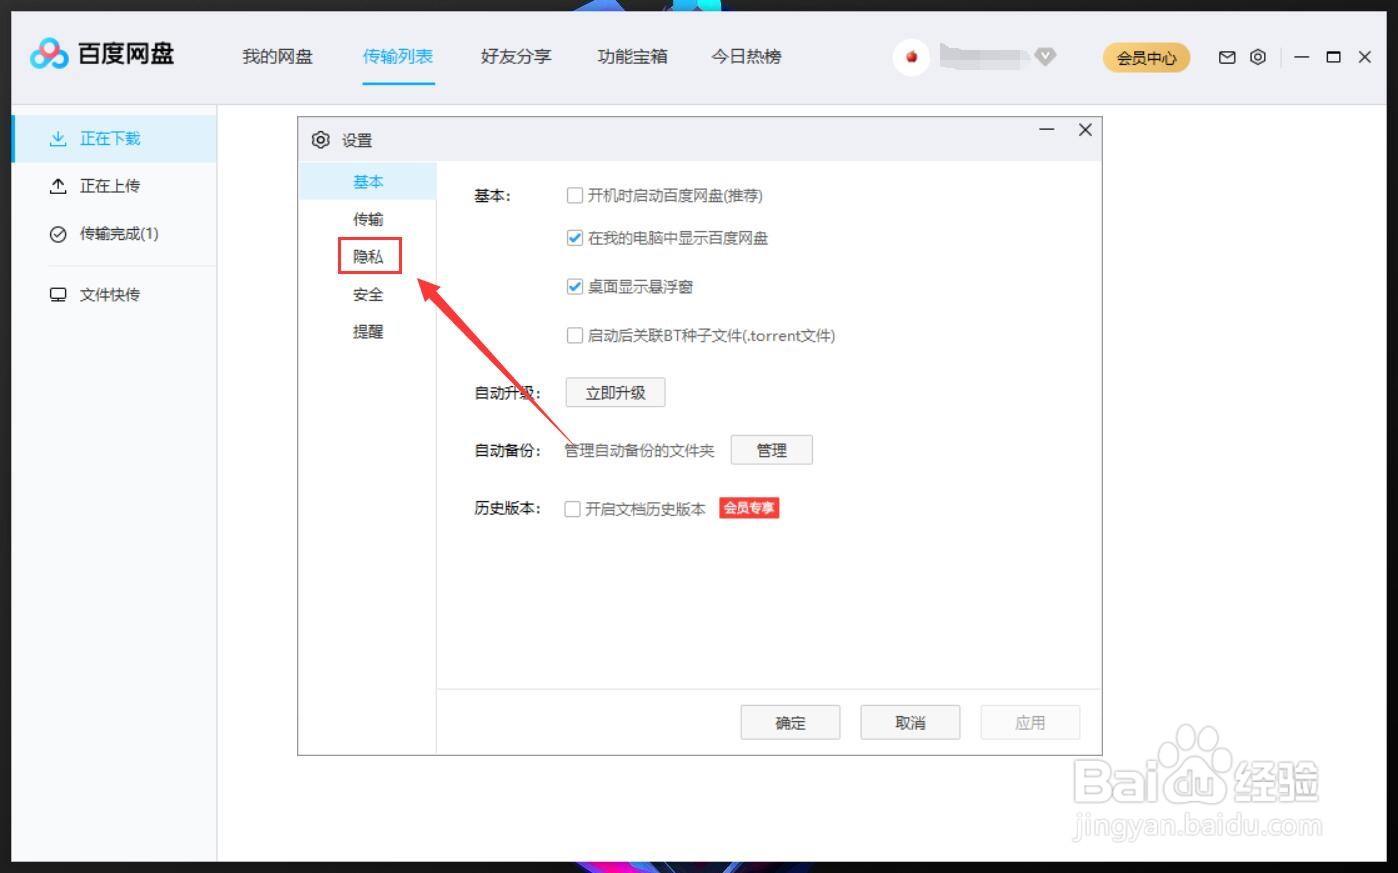1398x873 pixels.
Task: Enable 启动后关联BT种子文件 checkbox
Action: (x=575, y=336)
